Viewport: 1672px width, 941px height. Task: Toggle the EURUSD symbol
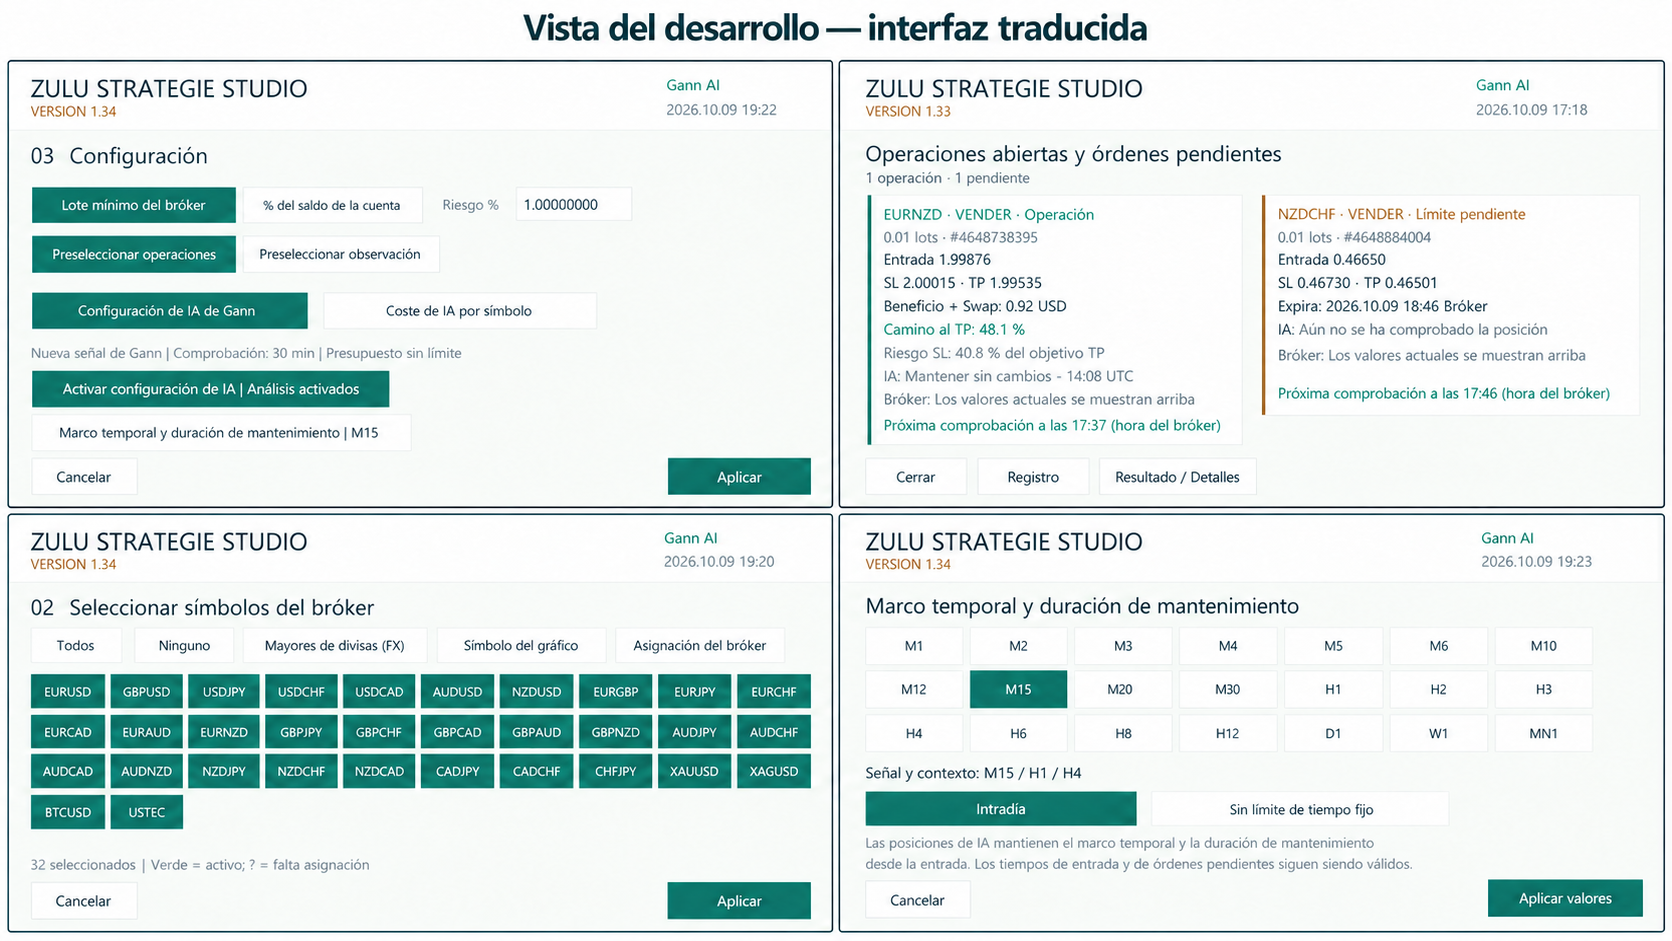[x=68, y=692]
